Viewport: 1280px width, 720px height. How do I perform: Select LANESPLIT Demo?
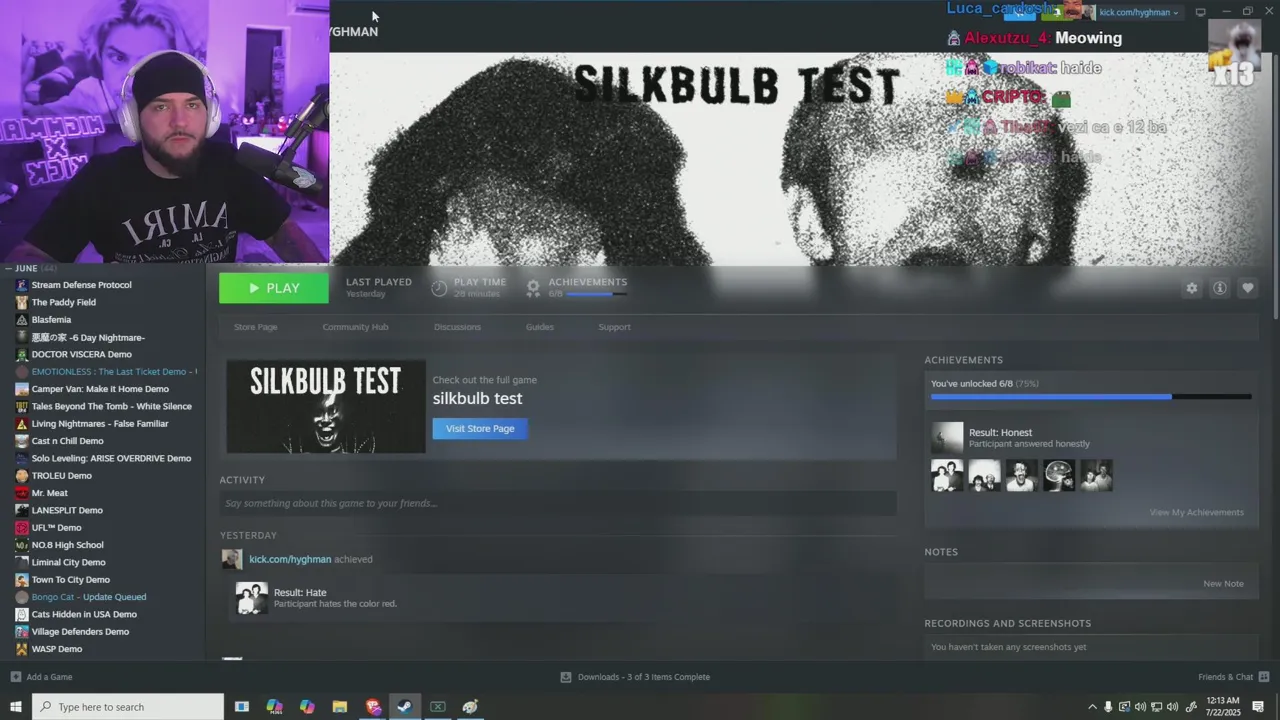(67, 510)
